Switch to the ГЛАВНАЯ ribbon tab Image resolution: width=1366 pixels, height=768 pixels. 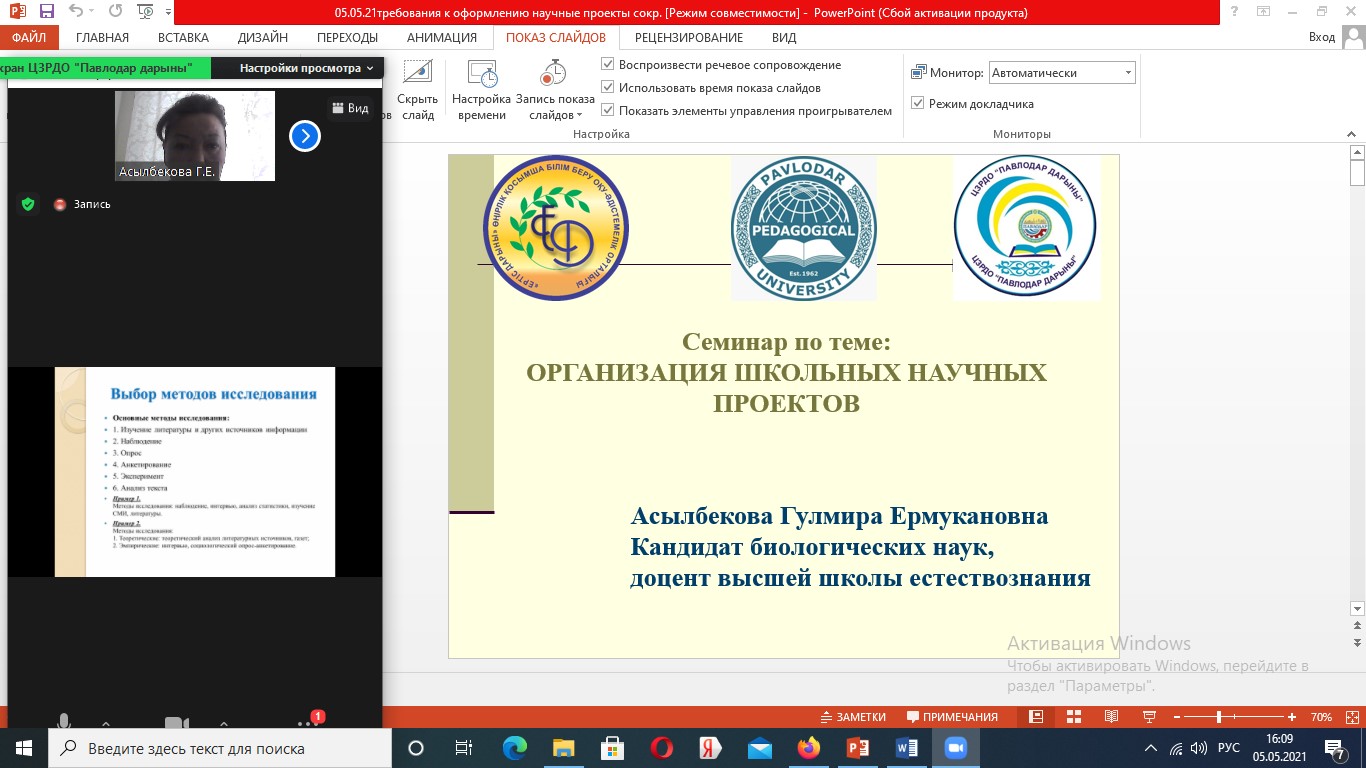click(x=102, y=38)
